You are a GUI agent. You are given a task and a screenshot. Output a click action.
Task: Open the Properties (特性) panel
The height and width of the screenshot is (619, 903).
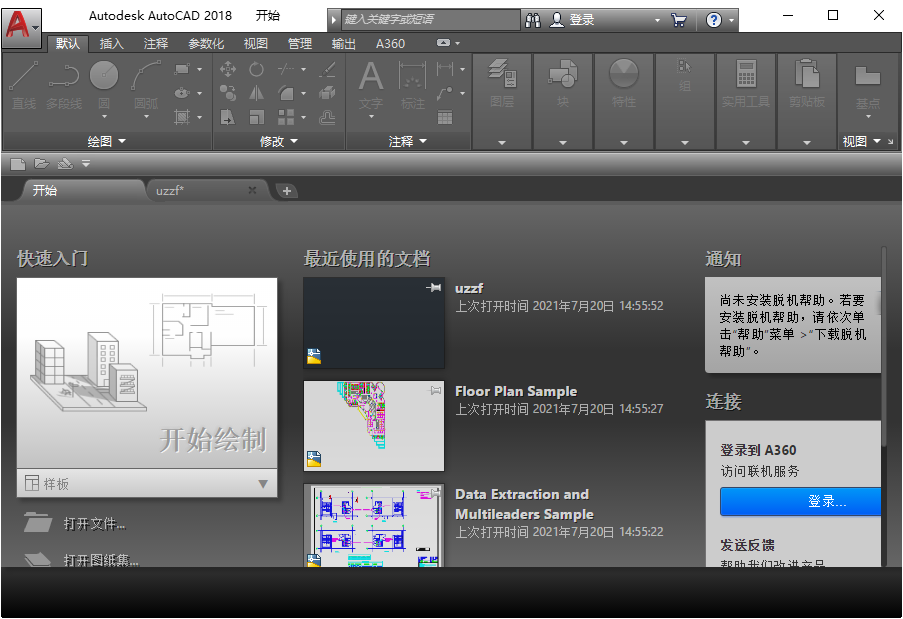point(624,101)
